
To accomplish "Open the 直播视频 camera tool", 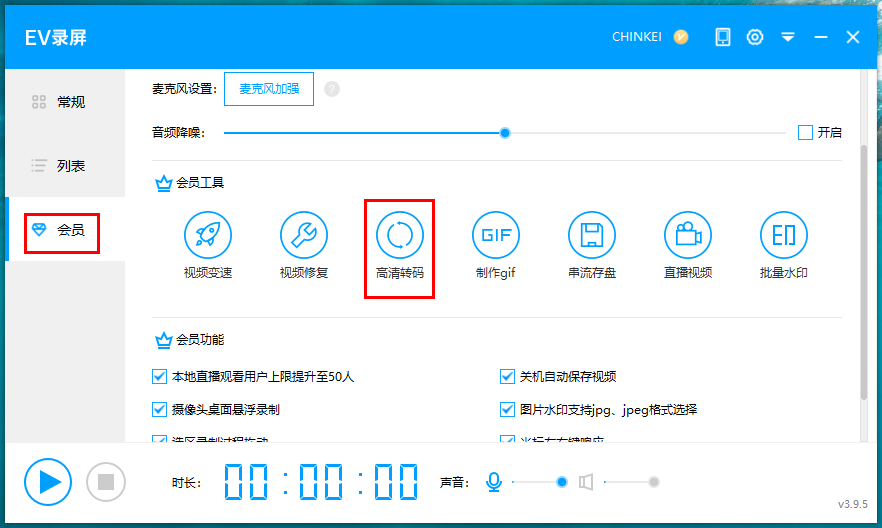I will 688,236.
